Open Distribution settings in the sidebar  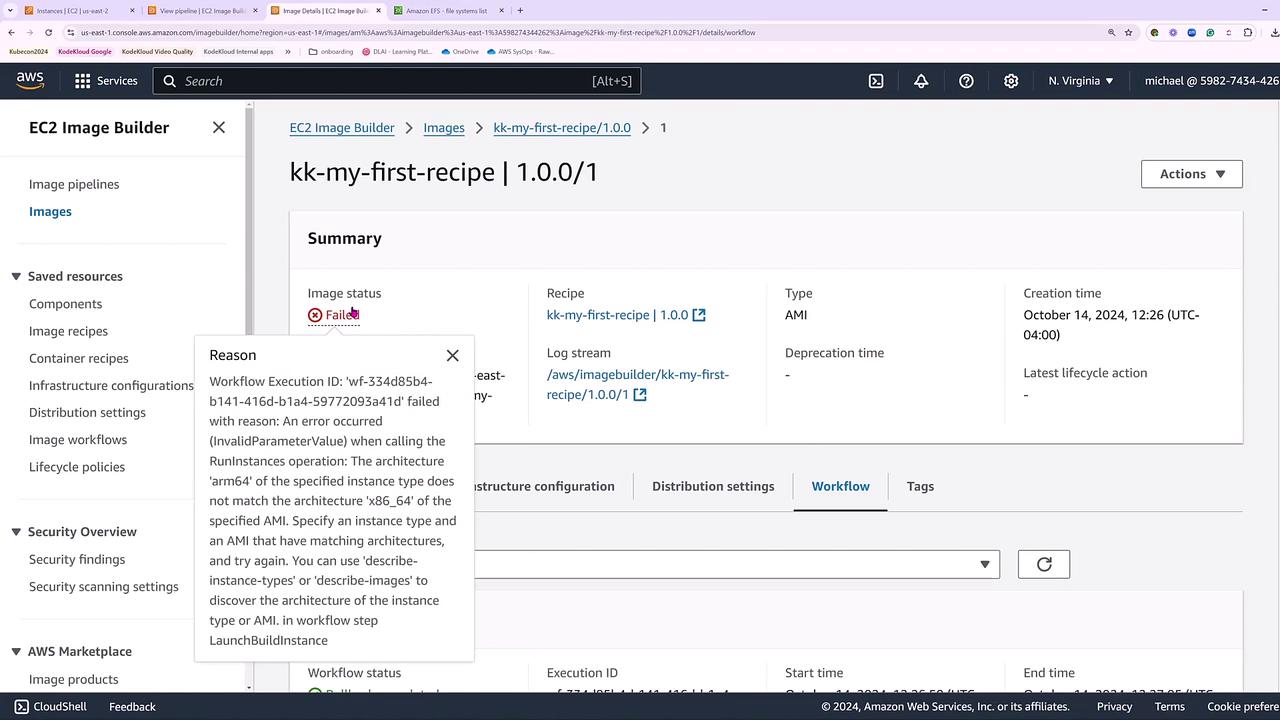pos(87,413)
